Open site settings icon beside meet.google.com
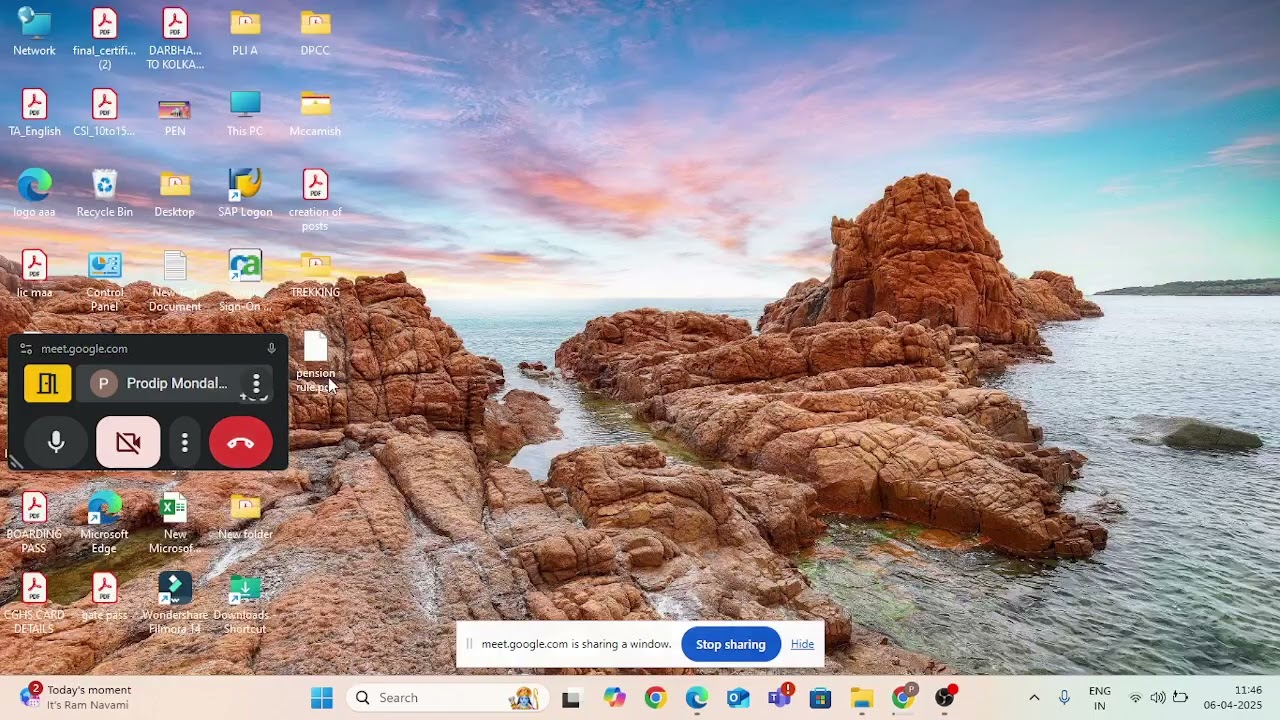The width and height of the screenshot is (1280, 720). [x=26, y=349]
